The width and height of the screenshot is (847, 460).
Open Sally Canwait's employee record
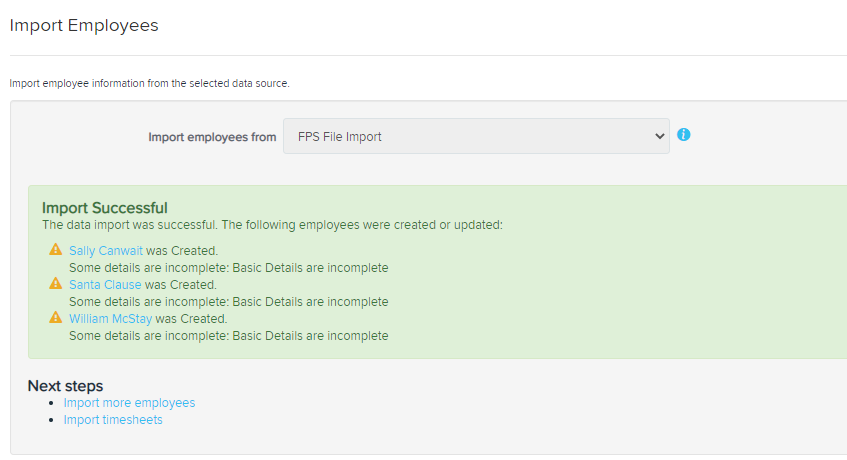106,251
